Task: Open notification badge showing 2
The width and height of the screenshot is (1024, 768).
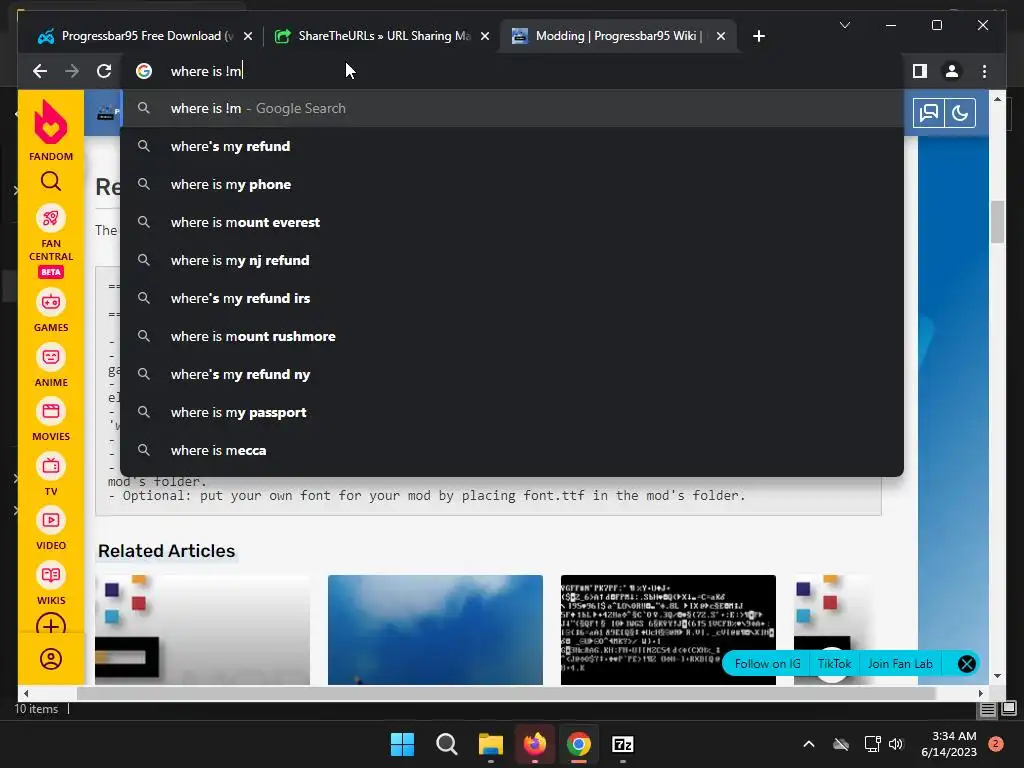Action: coord(996,744)
